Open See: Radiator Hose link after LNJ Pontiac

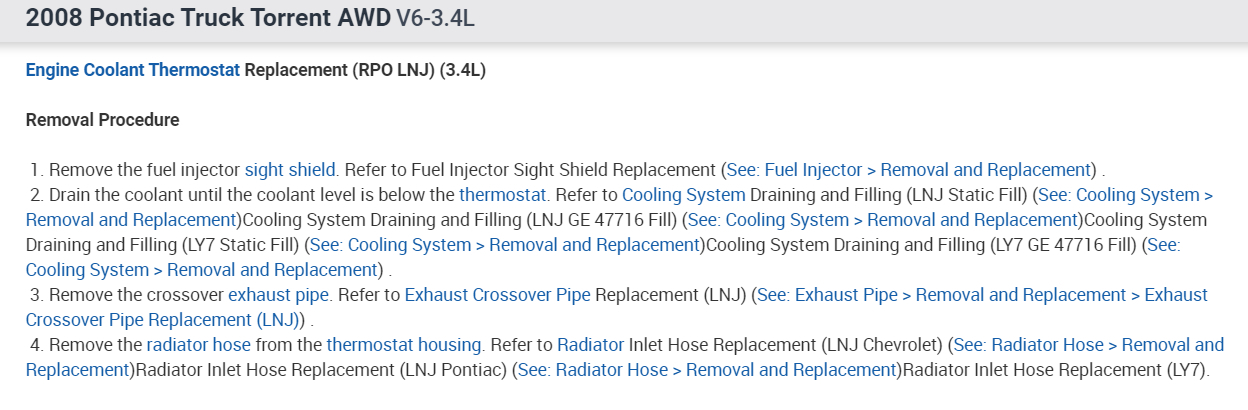coord(705,370)
